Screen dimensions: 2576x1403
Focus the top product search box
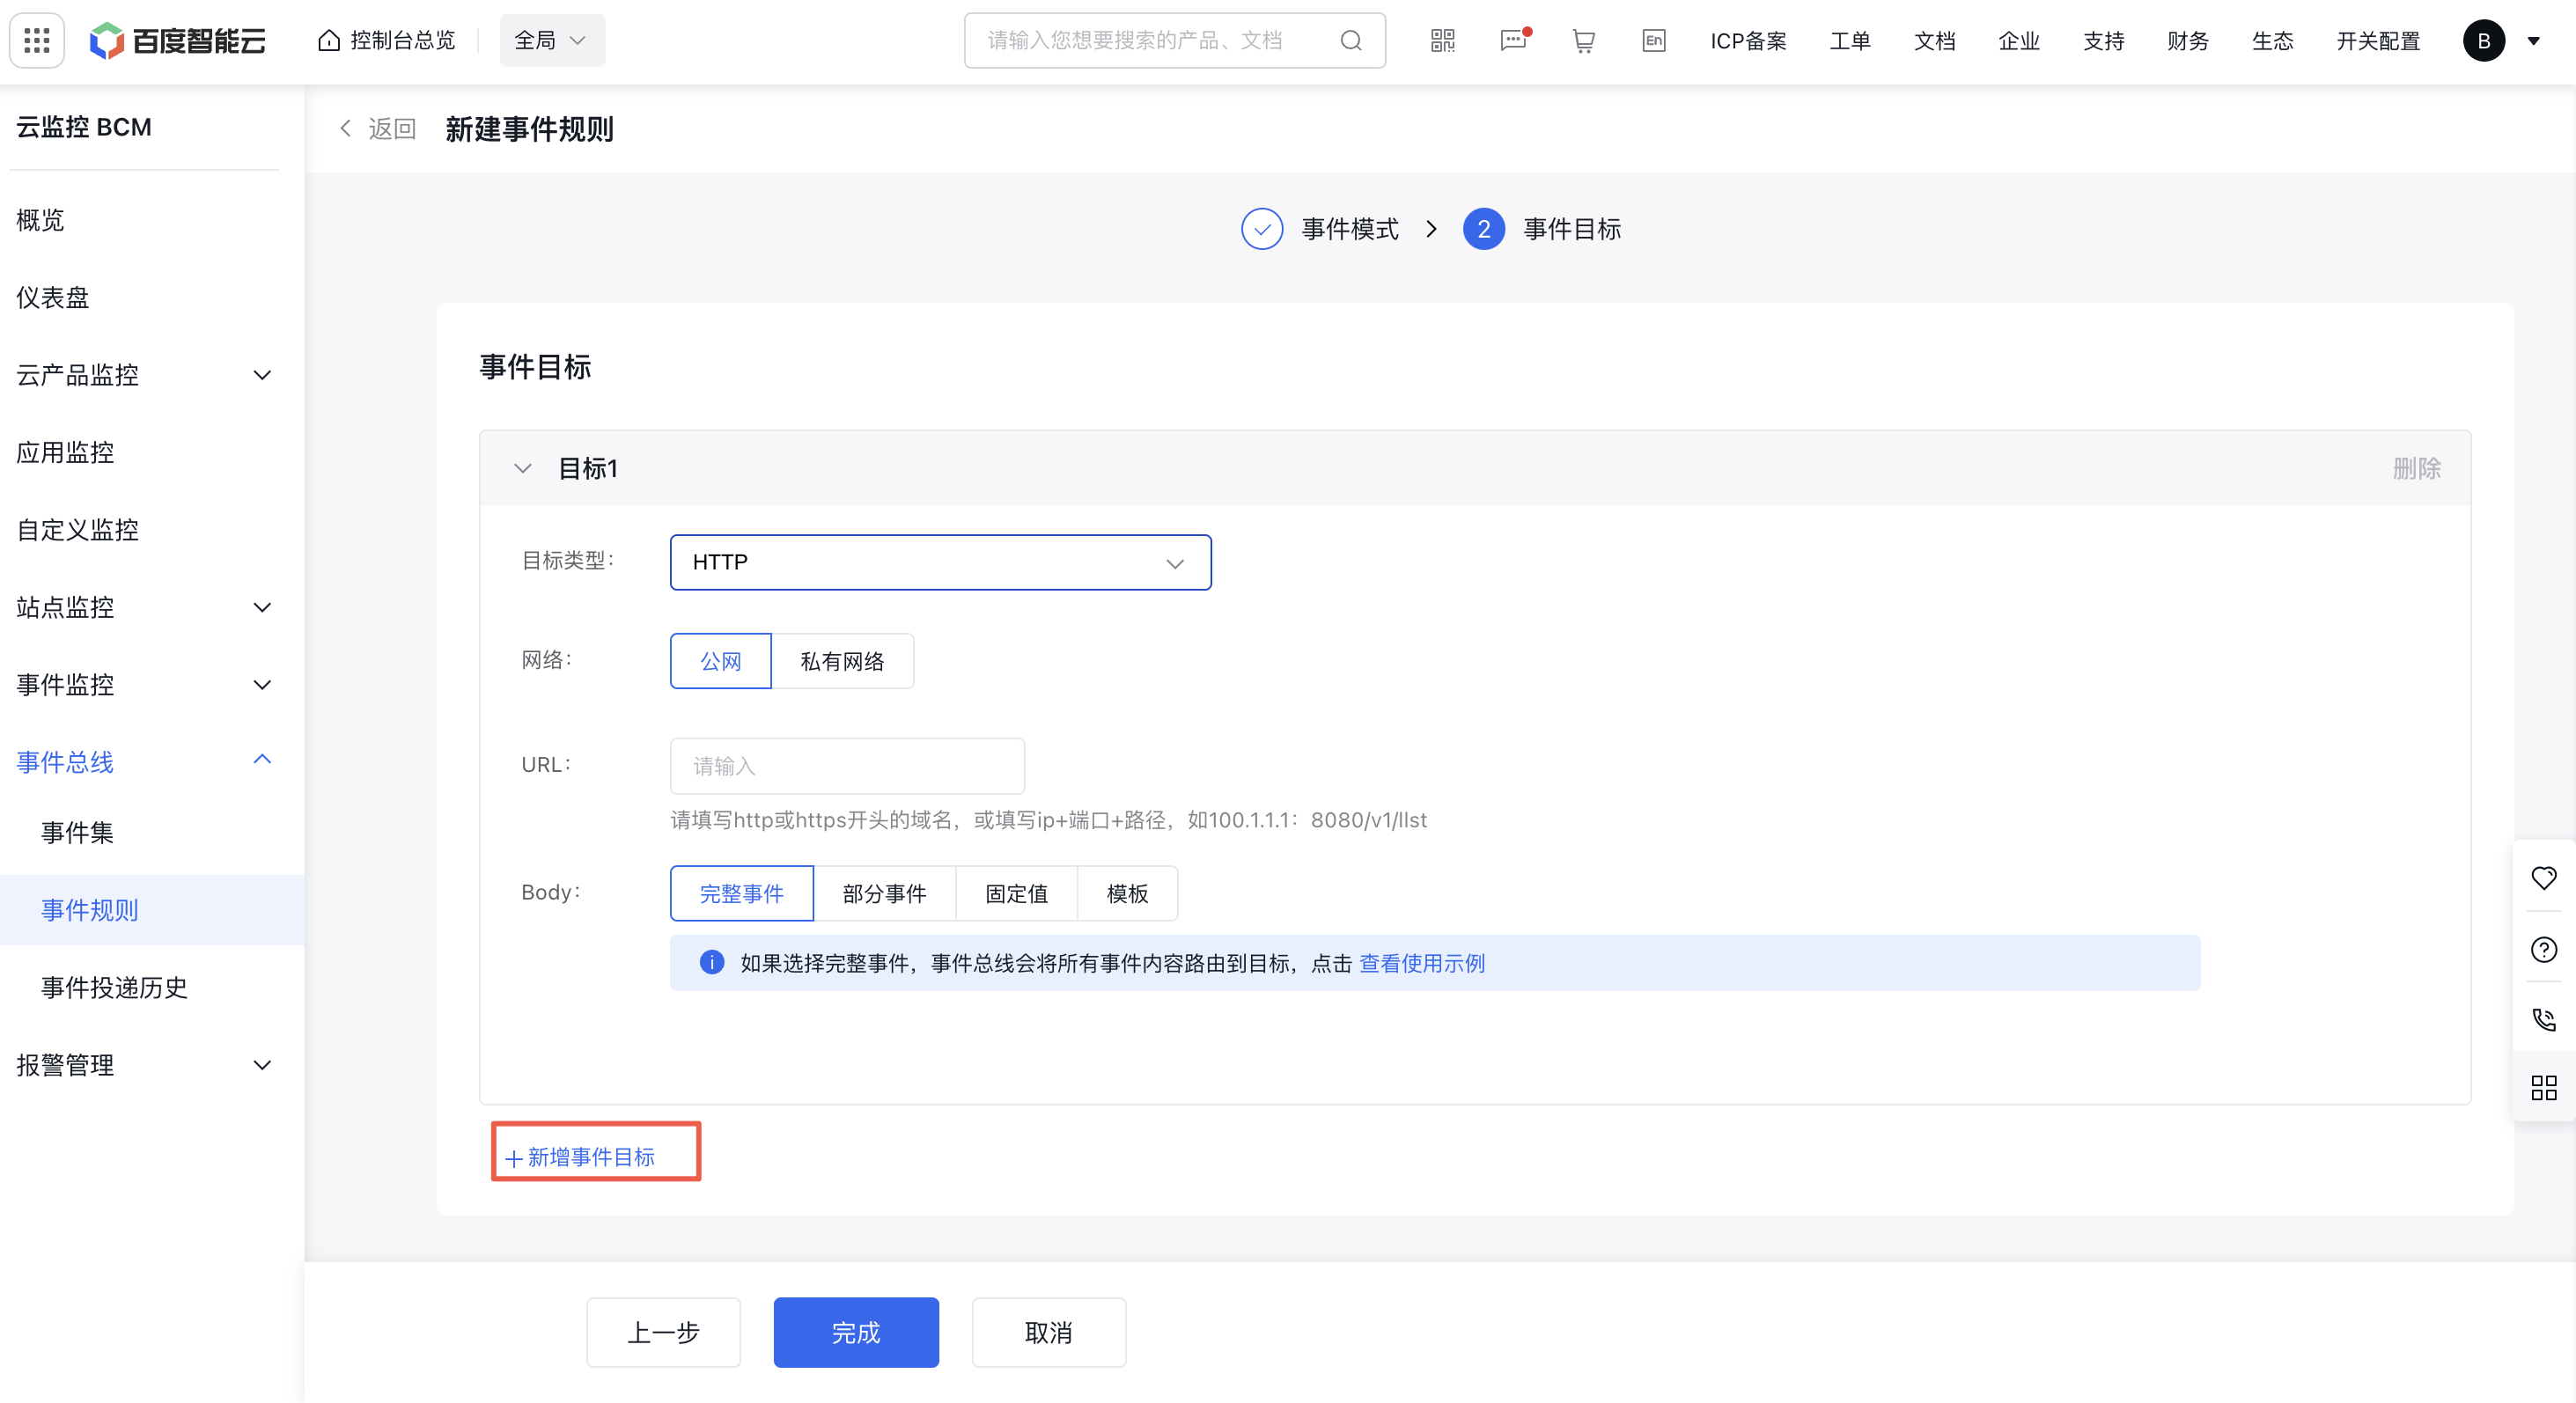point(1174,40)
